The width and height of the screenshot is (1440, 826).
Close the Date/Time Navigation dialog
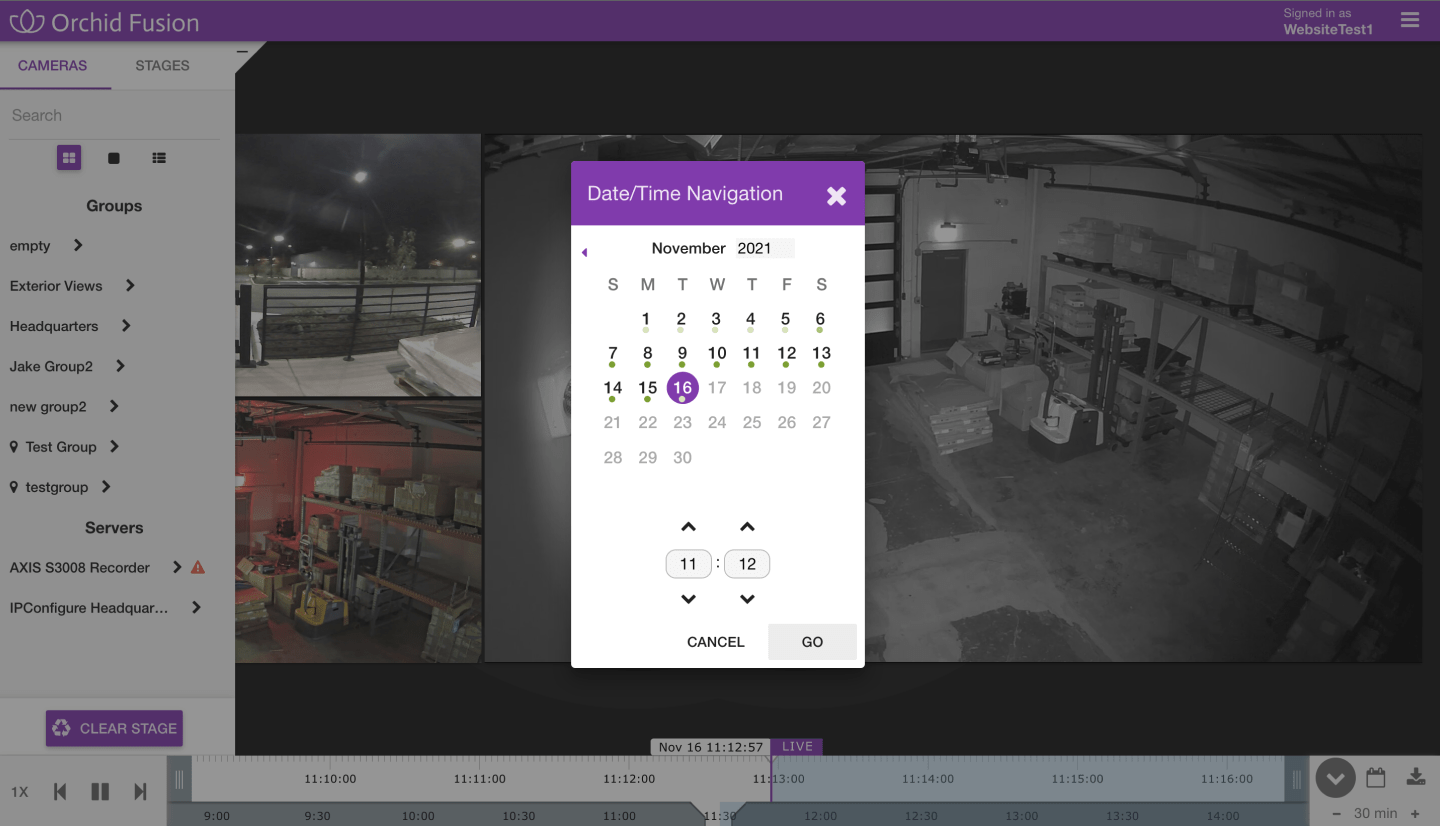[x=836, y=196]
